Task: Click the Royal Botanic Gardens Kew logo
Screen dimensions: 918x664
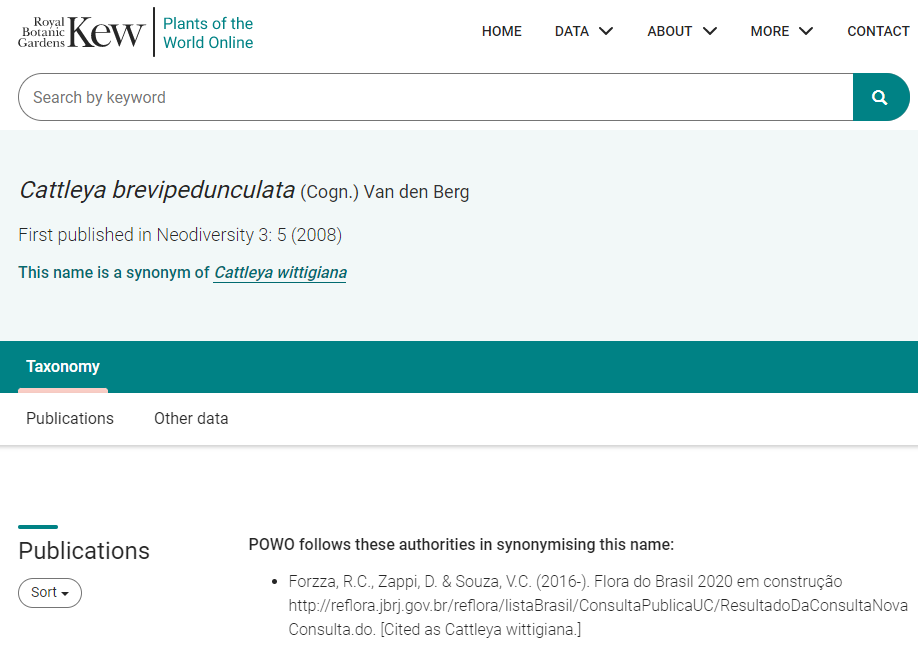Action: [x=81, y=32]
